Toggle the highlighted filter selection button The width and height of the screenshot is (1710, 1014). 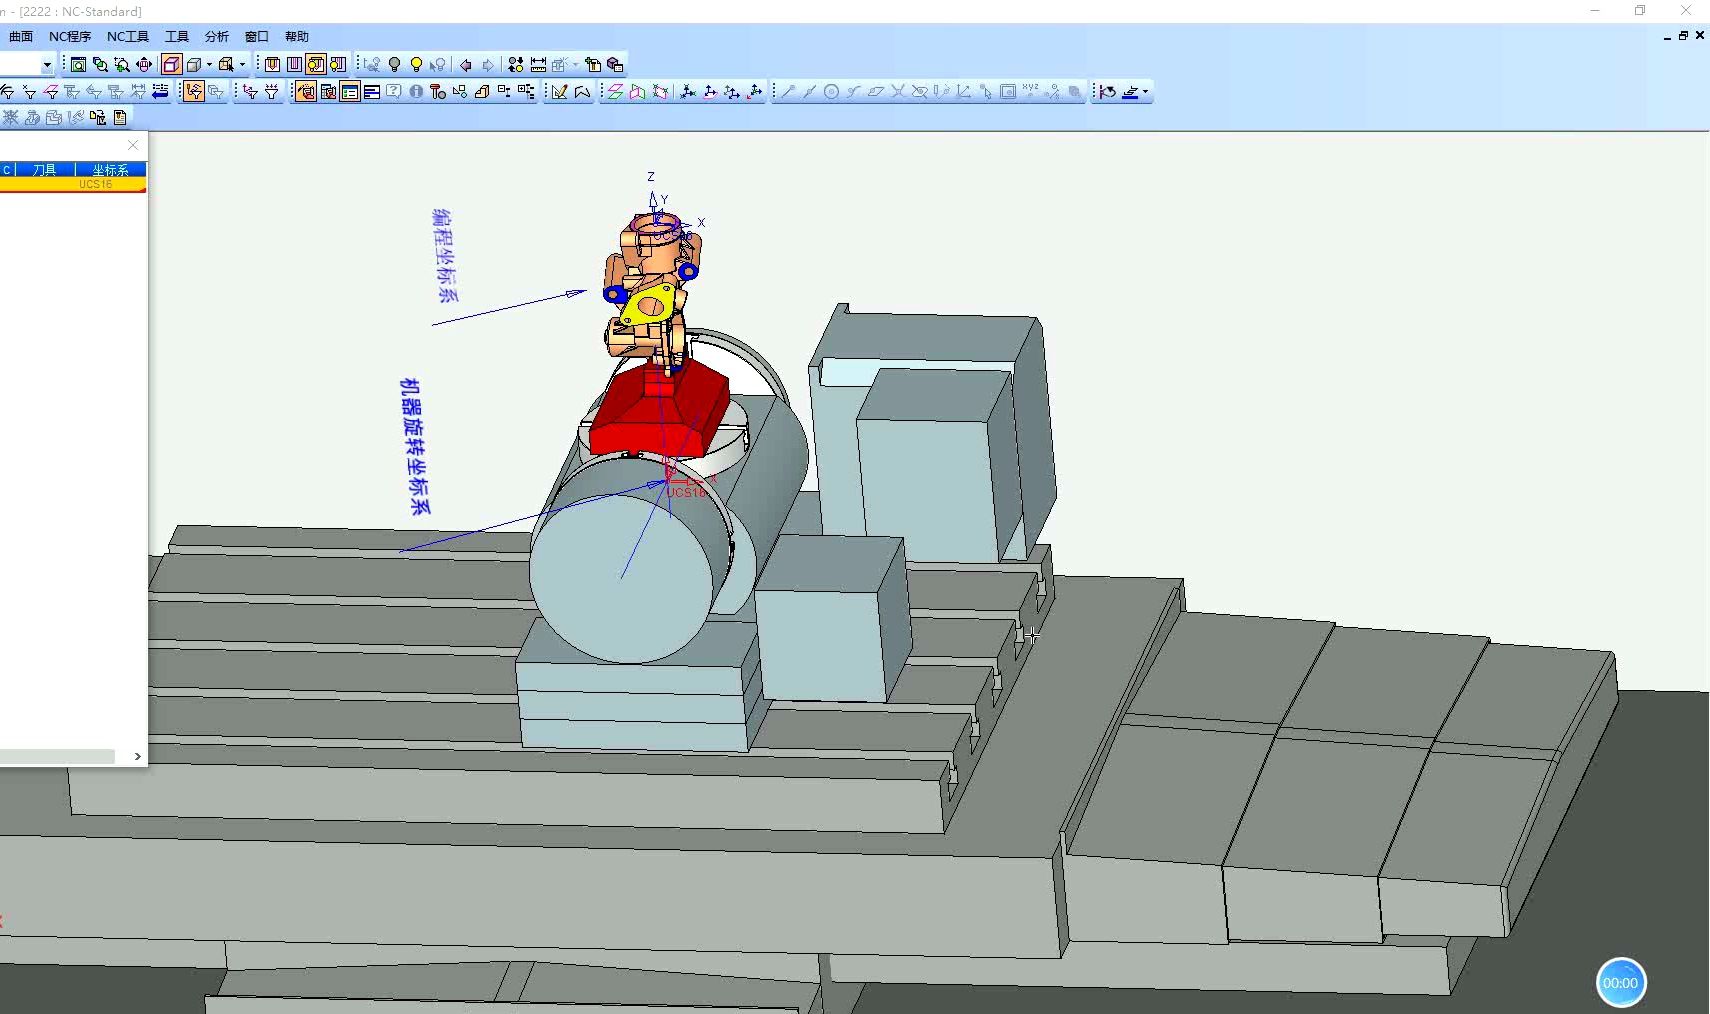pyautogui.click(x=194, y=92)
